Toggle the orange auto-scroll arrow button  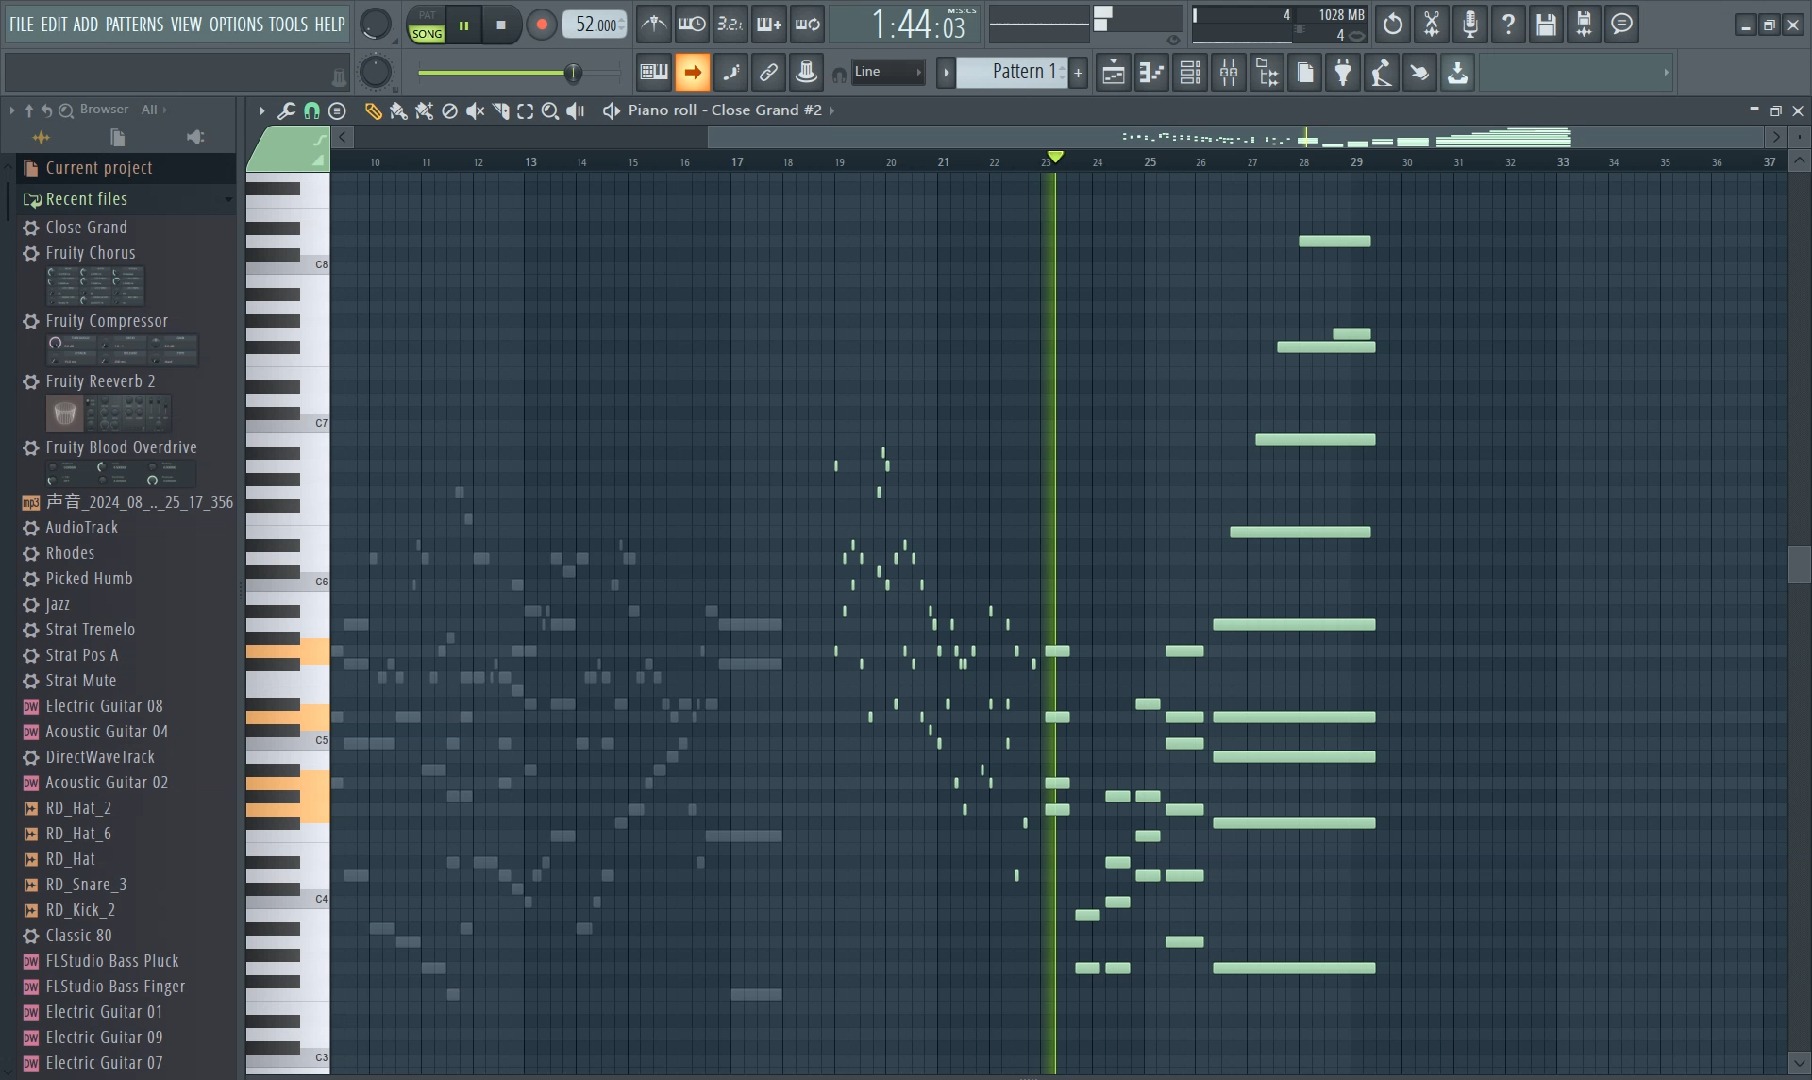point(692,72)
